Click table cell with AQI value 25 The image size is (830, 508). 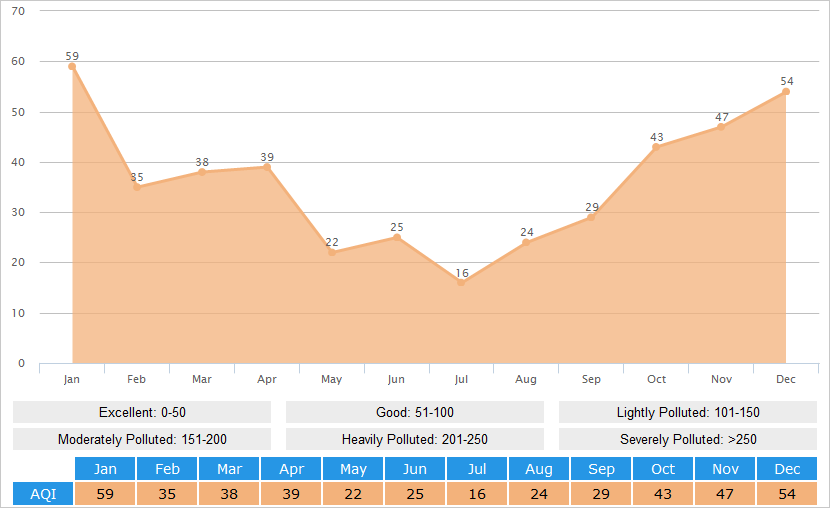pos(415,494)
